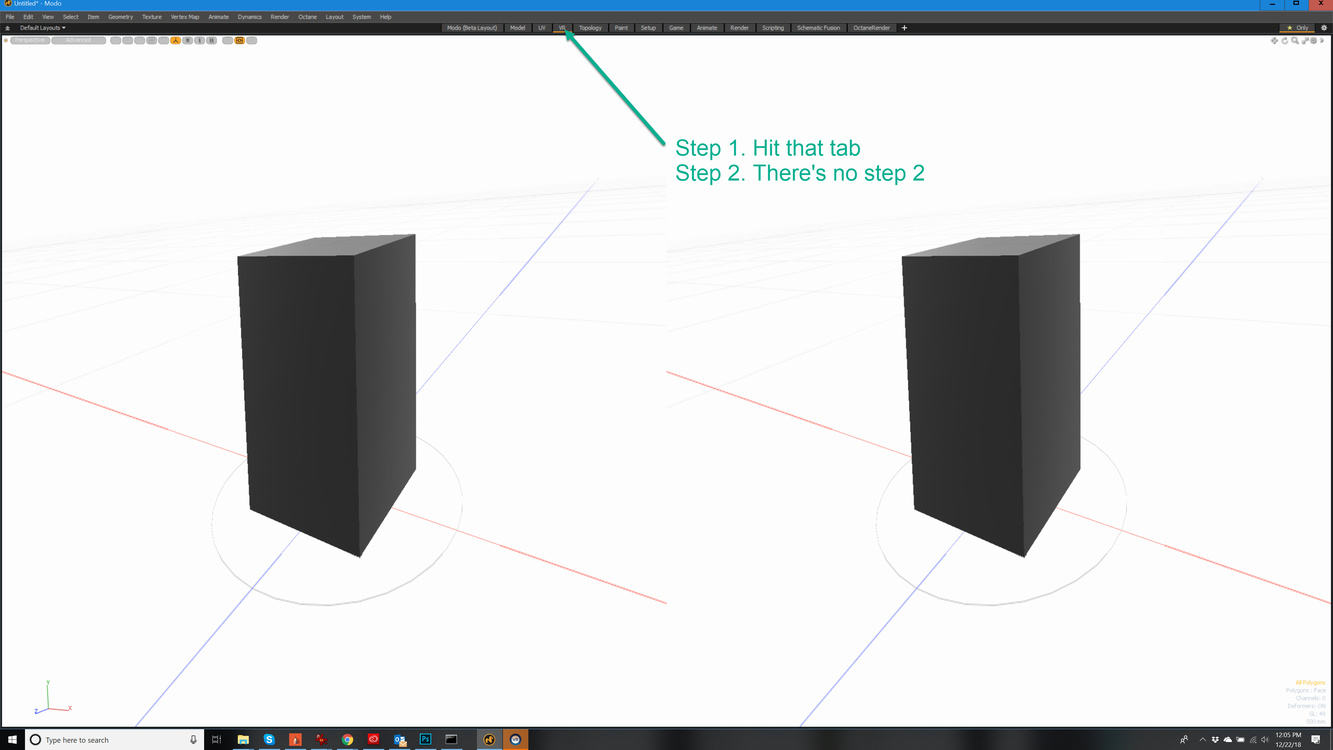1333x750 pixels.
Task: Click the volume speaker tray icon
Action: 1265,740
